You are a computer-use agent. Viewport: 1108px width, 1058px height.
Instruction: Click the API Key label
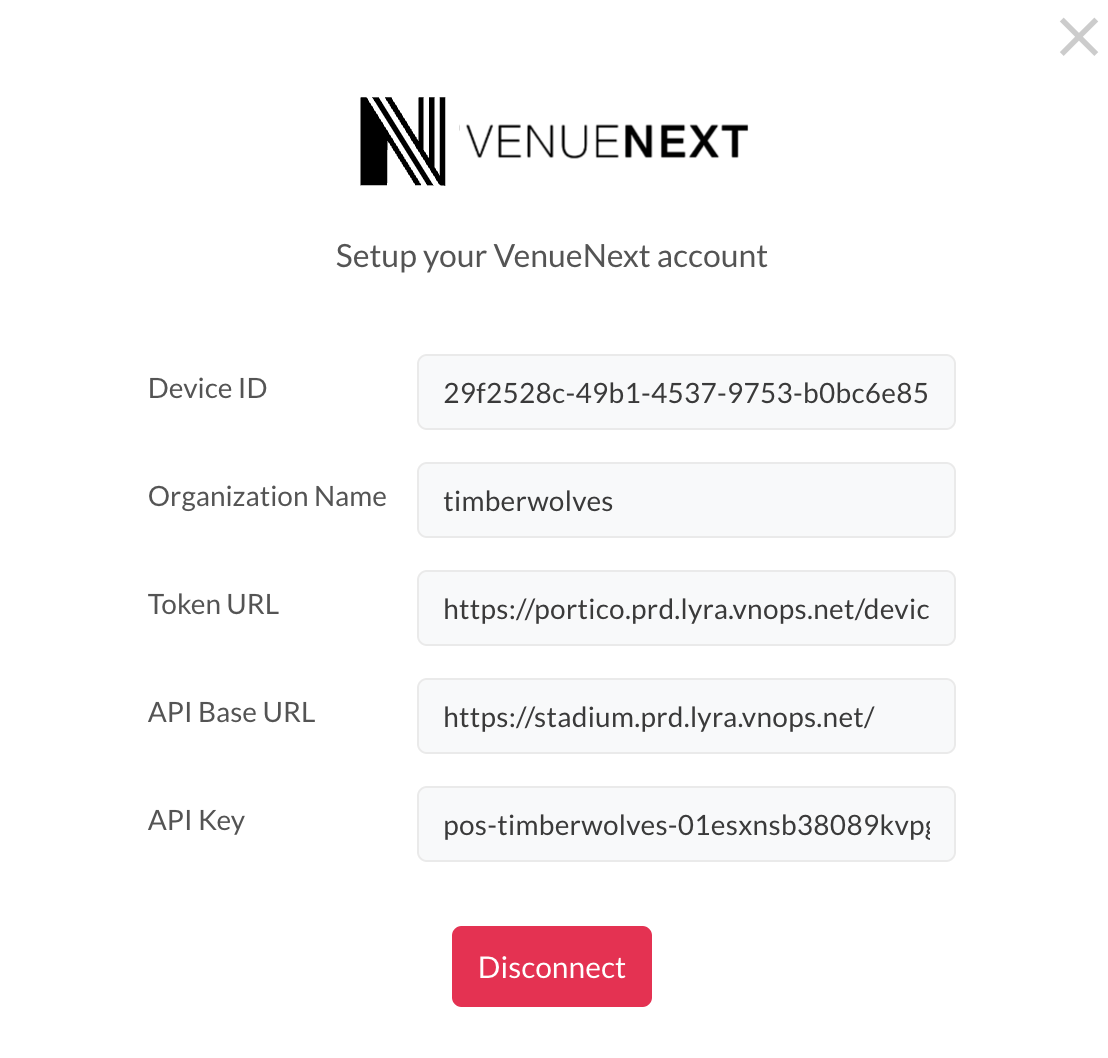click(196, 820)
